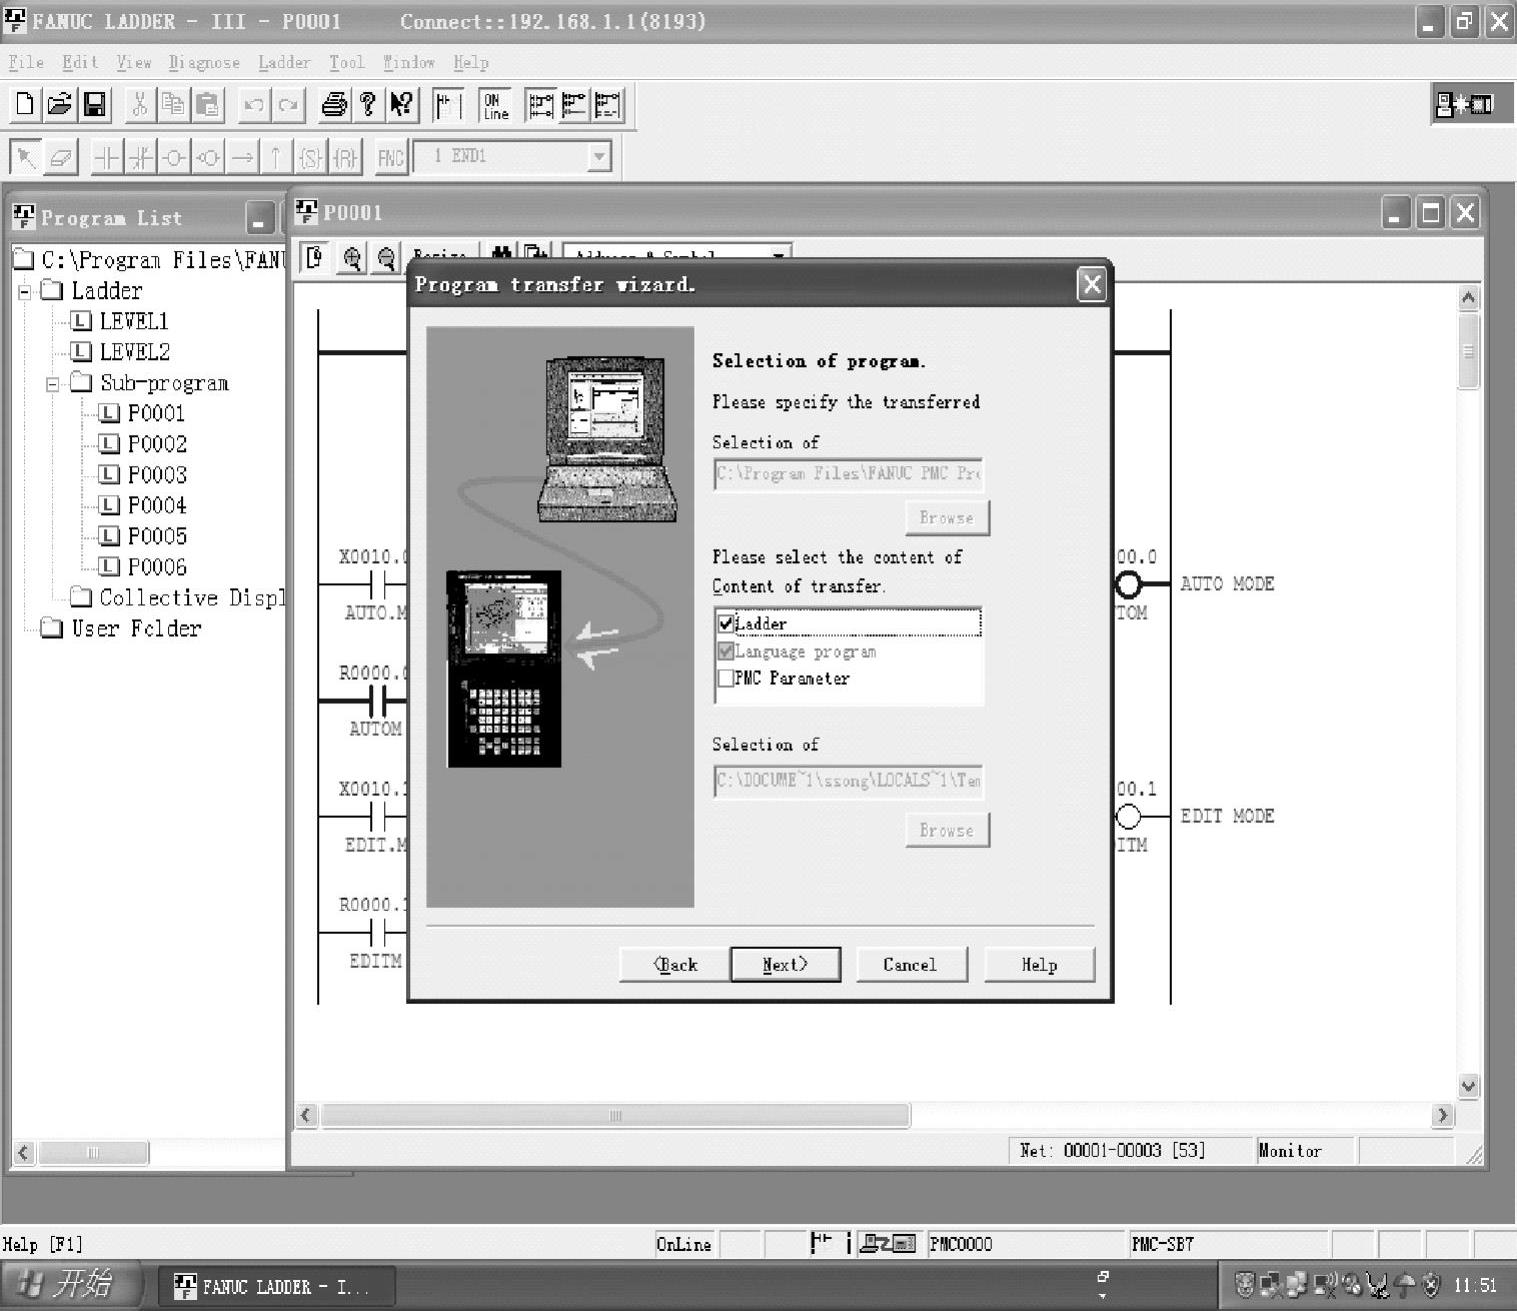Close the Program transfer wizard dialog
Screen dimensions: 1517x1311
click(x=1092, y=285)
